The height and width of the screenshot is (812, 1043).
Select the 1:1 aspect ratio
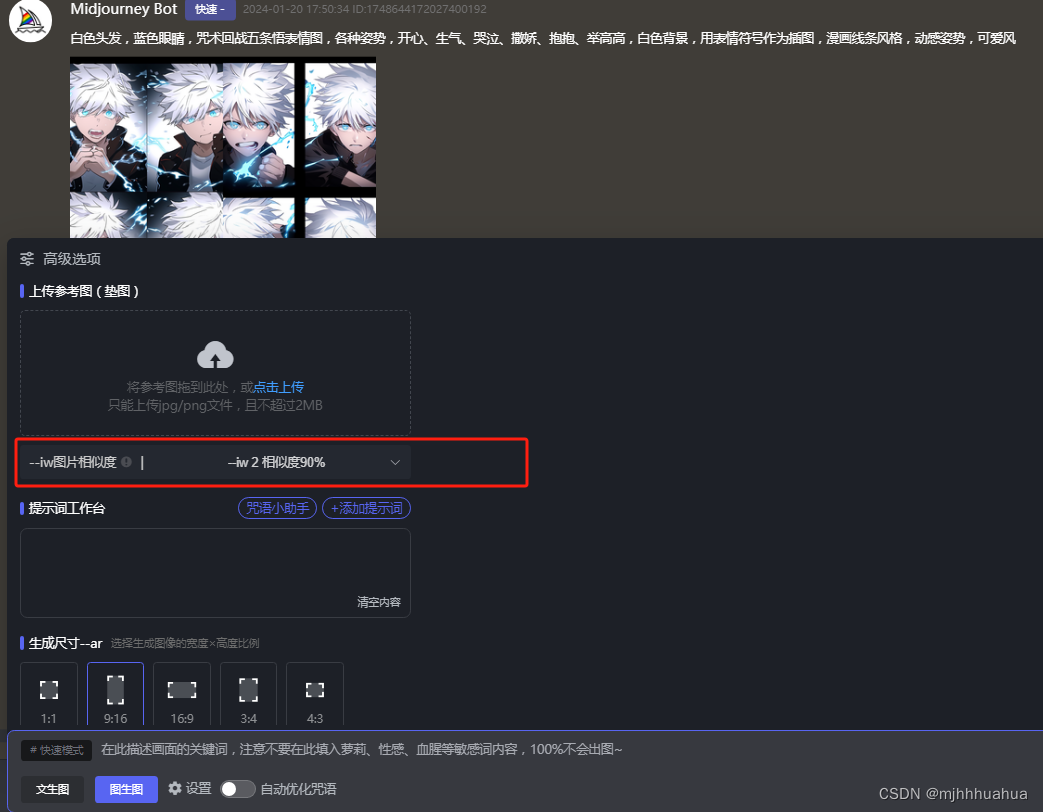tap(49, 693)
